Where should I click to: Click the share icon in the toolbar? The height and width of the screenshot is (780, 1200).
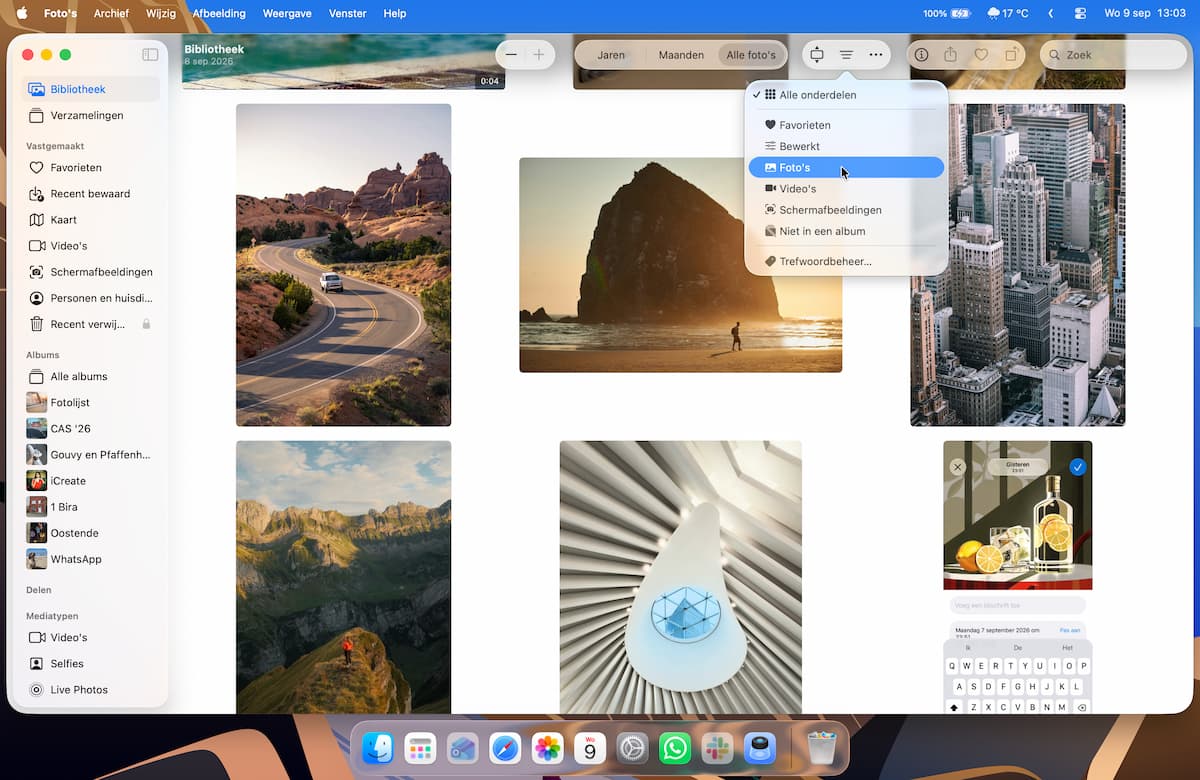951,55
